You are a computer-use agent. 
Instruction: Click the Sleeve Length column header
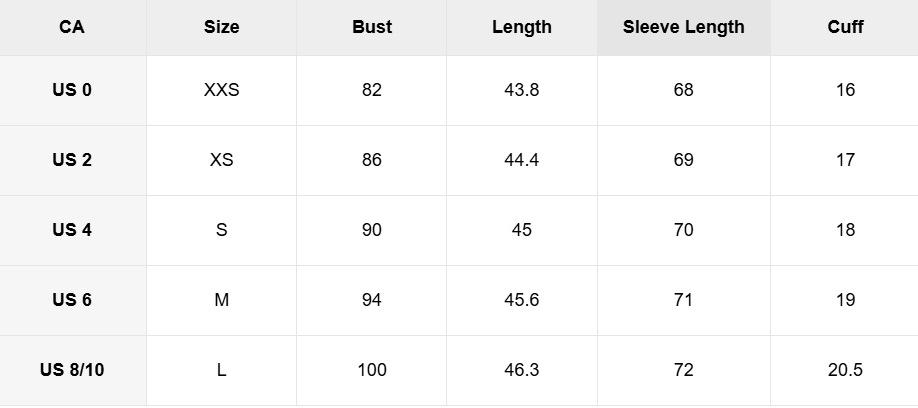pos(683,27)
